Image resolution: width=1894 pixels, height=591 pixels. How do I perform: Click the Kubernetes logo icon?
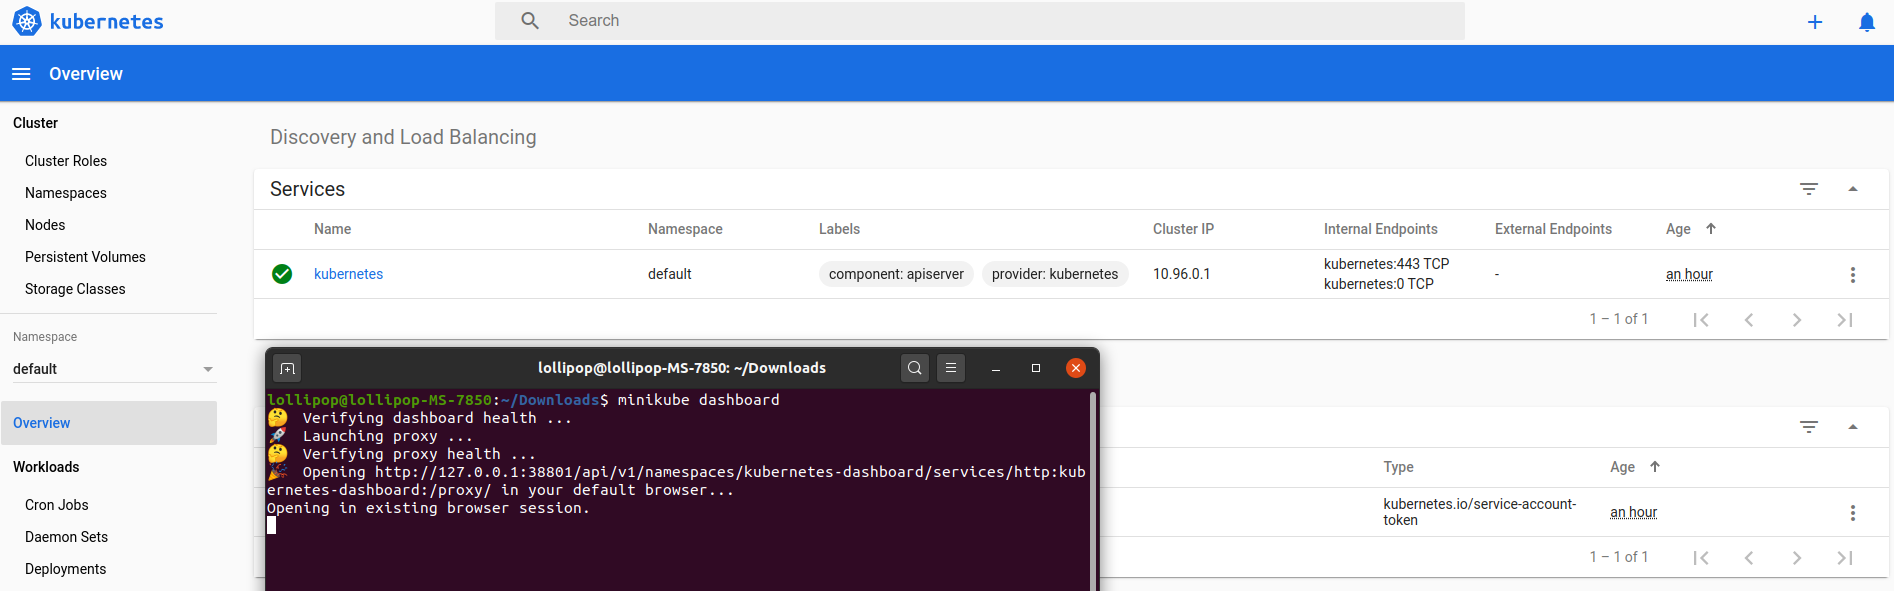tap(27, 21)
